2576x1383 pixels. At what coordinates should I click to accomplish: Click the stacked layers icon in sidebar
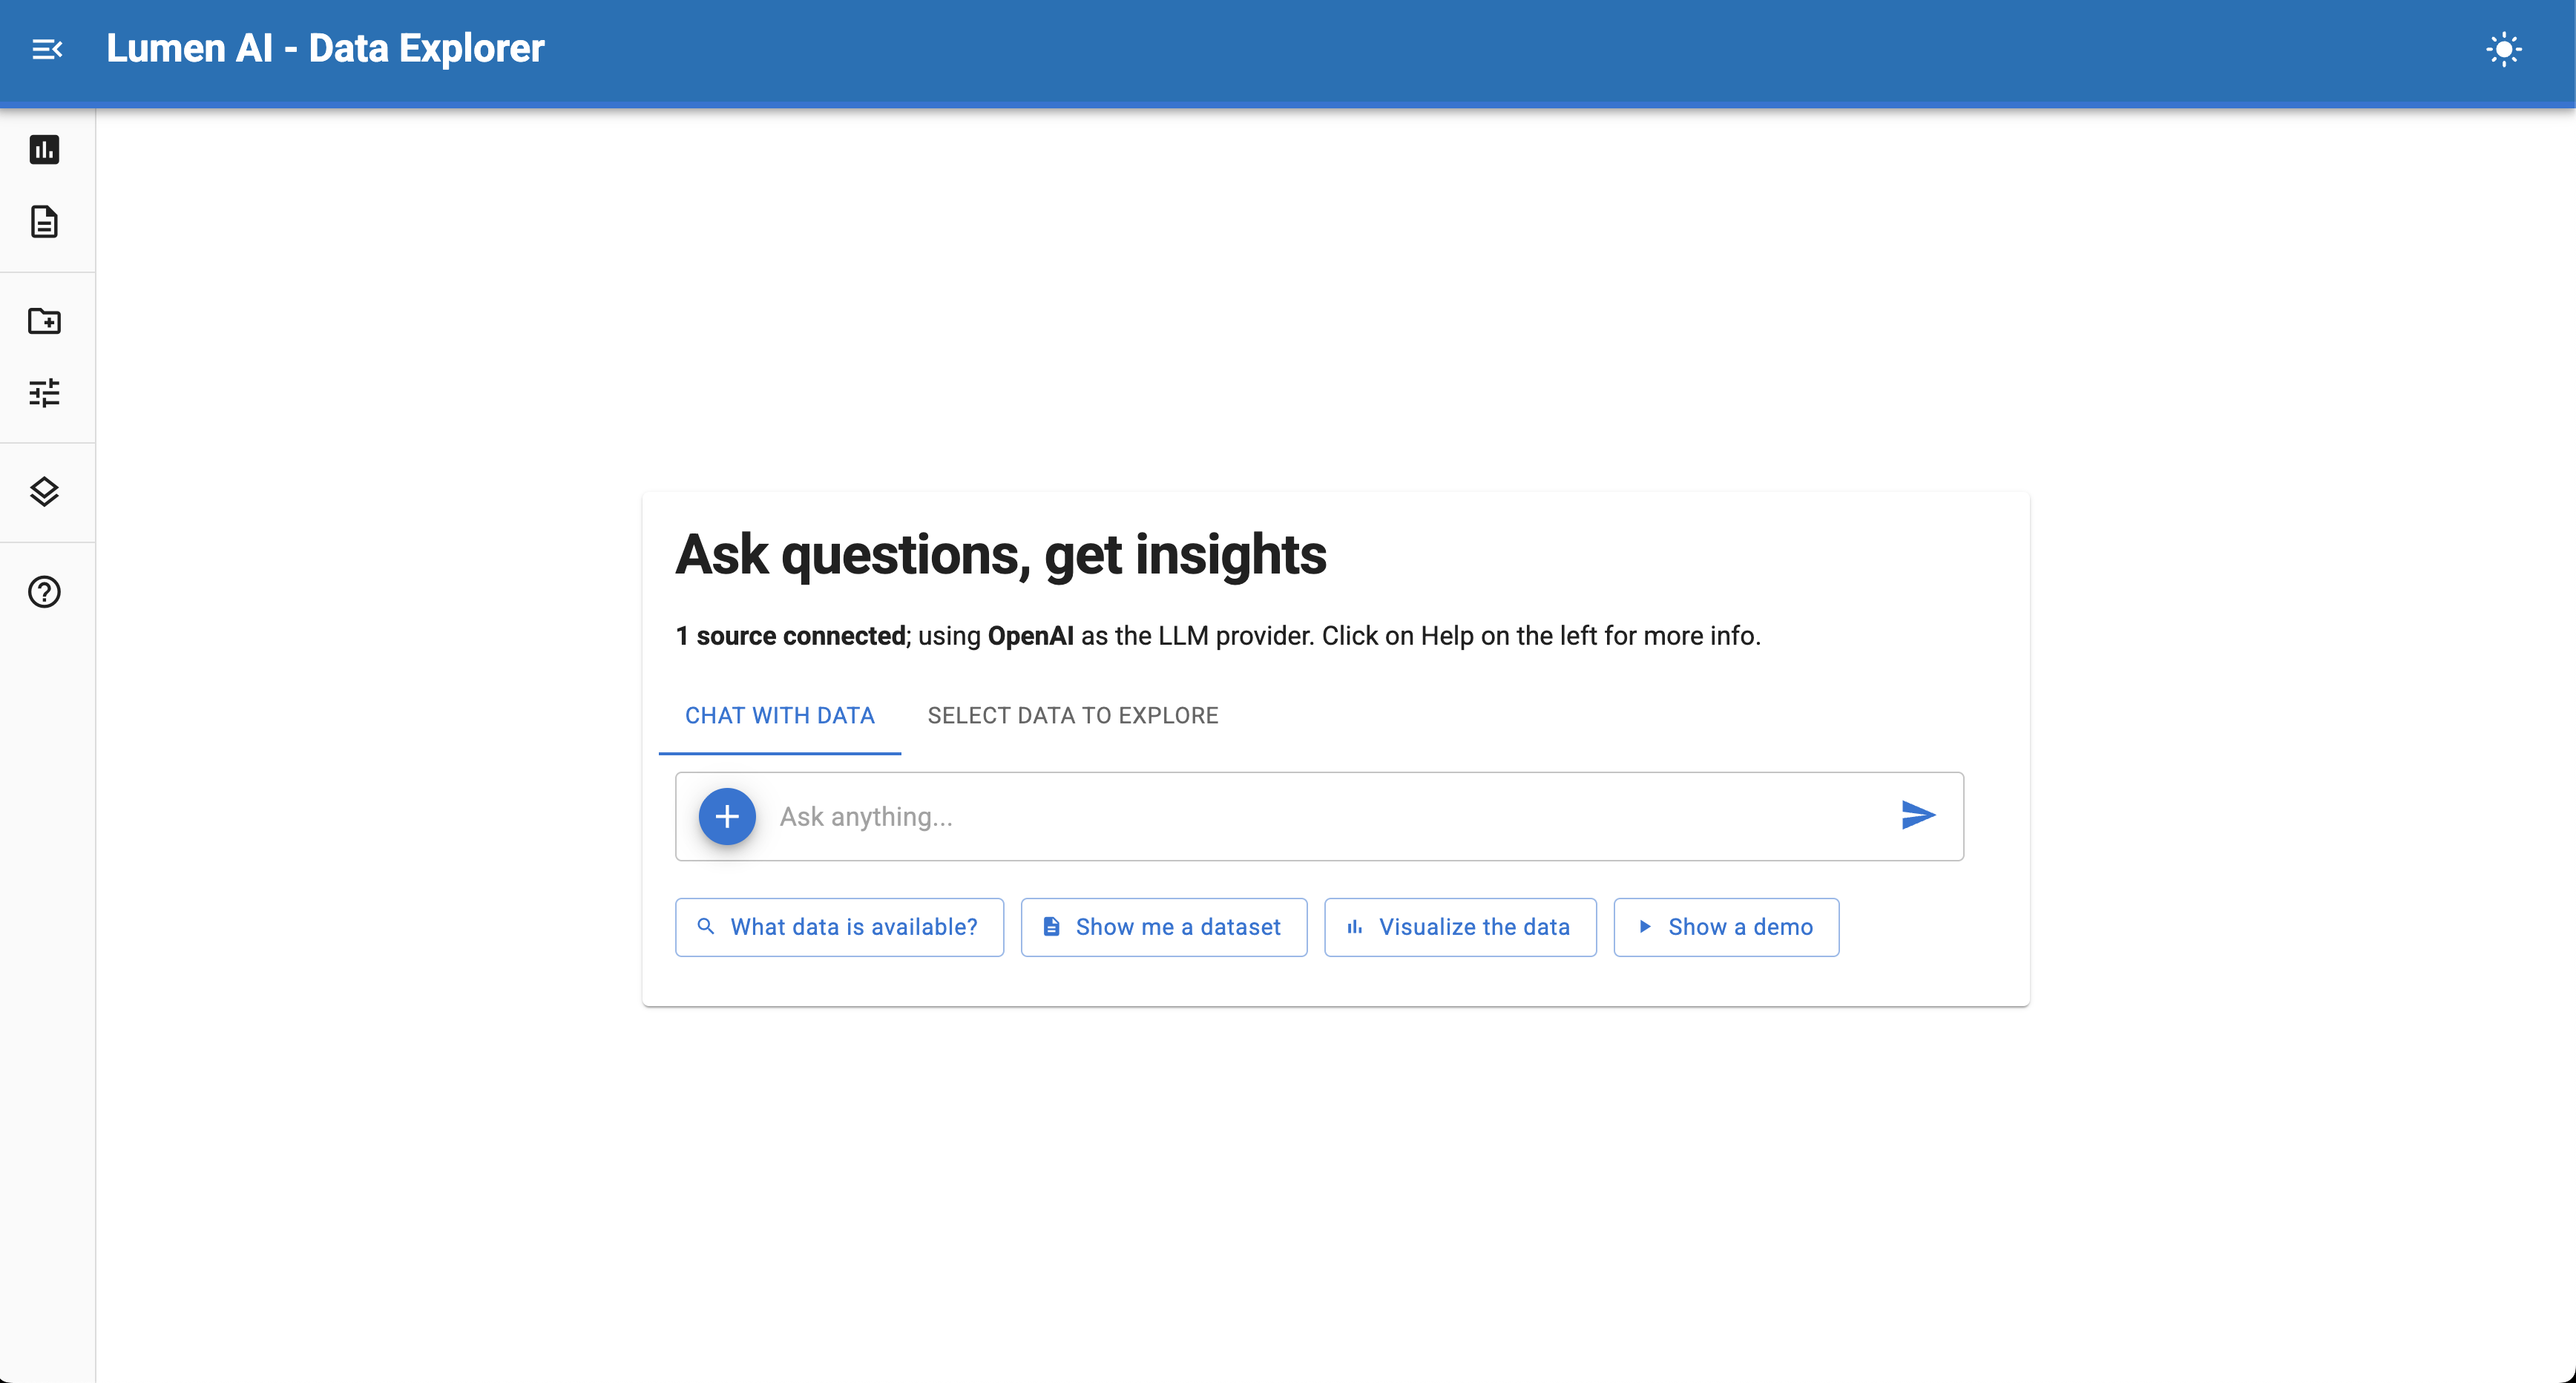tap(44, 492)
